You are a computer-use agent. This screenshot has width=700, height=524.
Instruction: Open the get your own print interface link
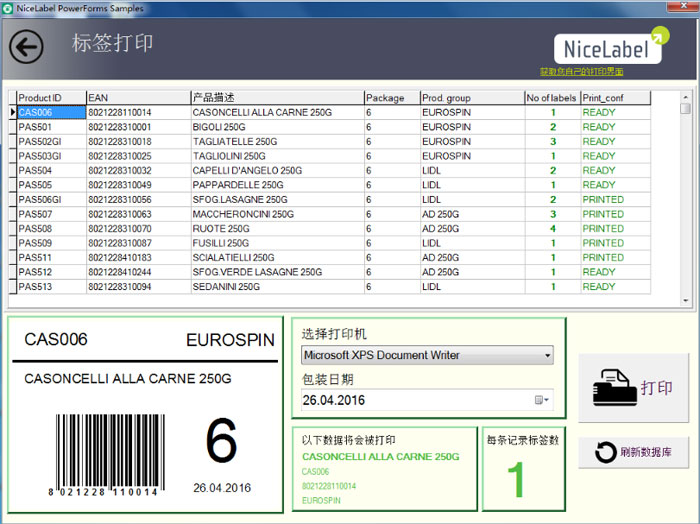[x=581, y=71]
